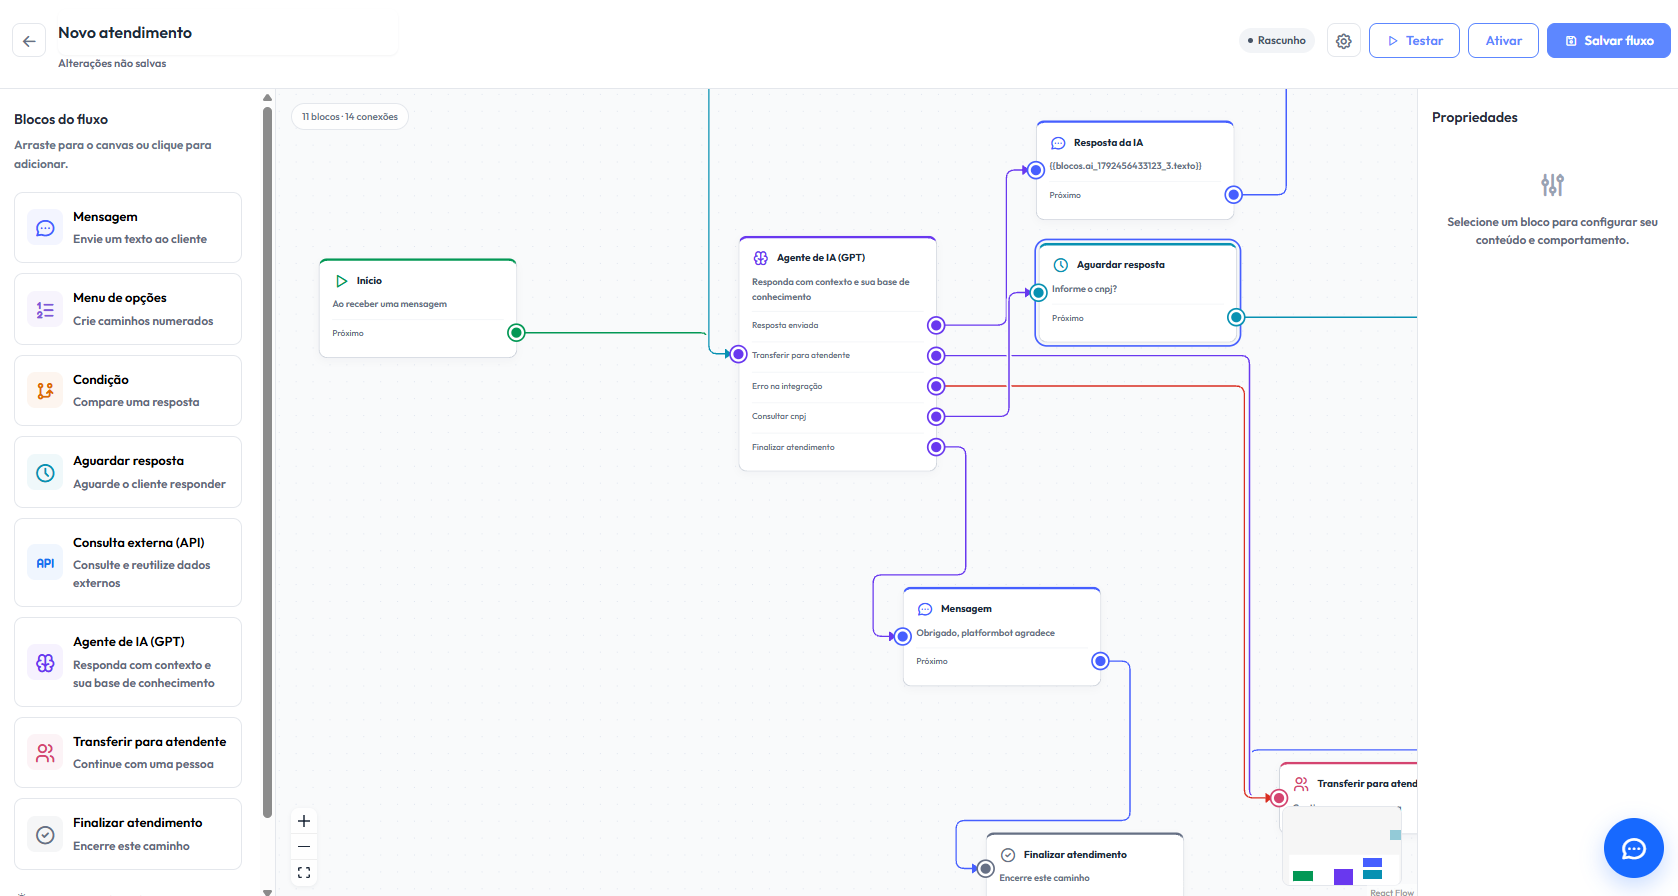Select the Aguardar resposta canvas node
This screenshot has width=1678, height=896.
[1138, 293]
